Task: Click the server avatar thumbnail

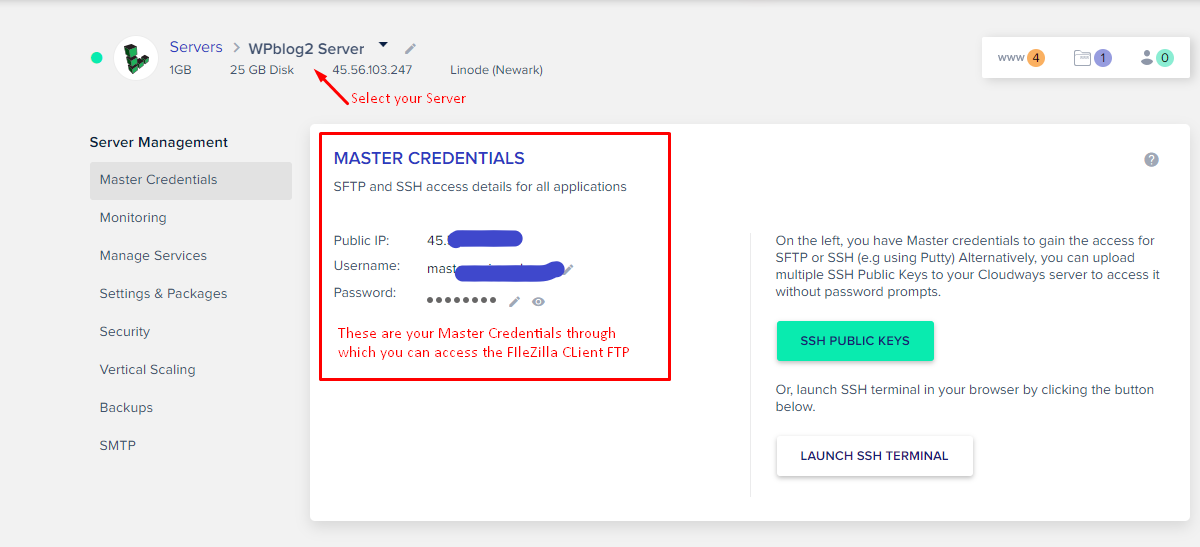Action: [136, 58]
